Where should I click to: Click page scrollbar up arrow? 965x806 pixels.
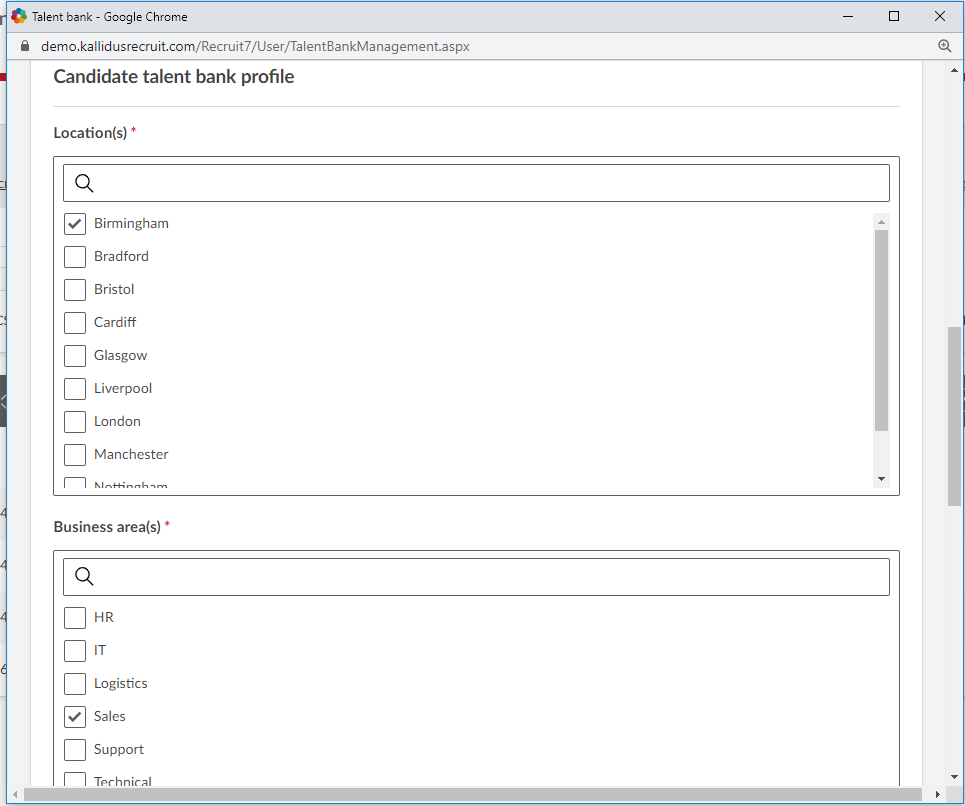point(954,71)
